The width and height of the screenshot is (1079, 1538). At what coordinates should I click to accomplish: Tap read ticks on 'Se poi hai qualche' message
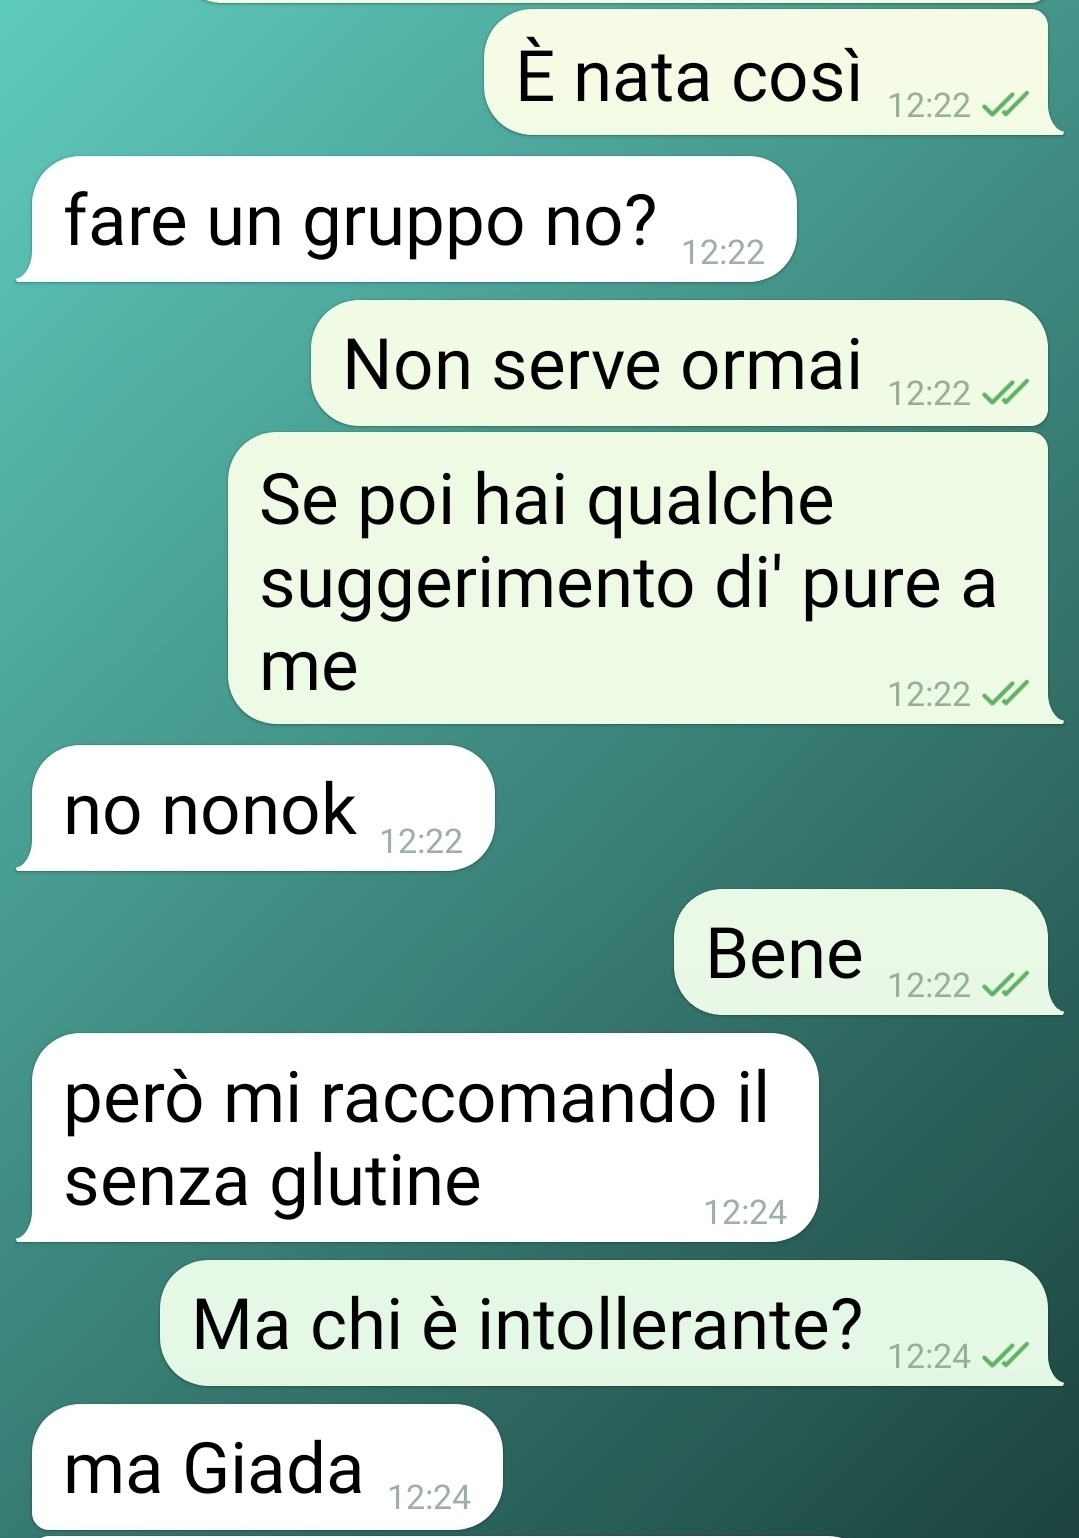1005,693
